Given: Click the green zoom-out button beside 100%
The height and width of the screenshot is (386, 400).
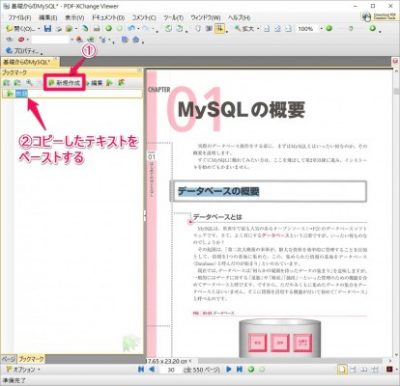Looking at the screenshot, I should click(329, 29).
